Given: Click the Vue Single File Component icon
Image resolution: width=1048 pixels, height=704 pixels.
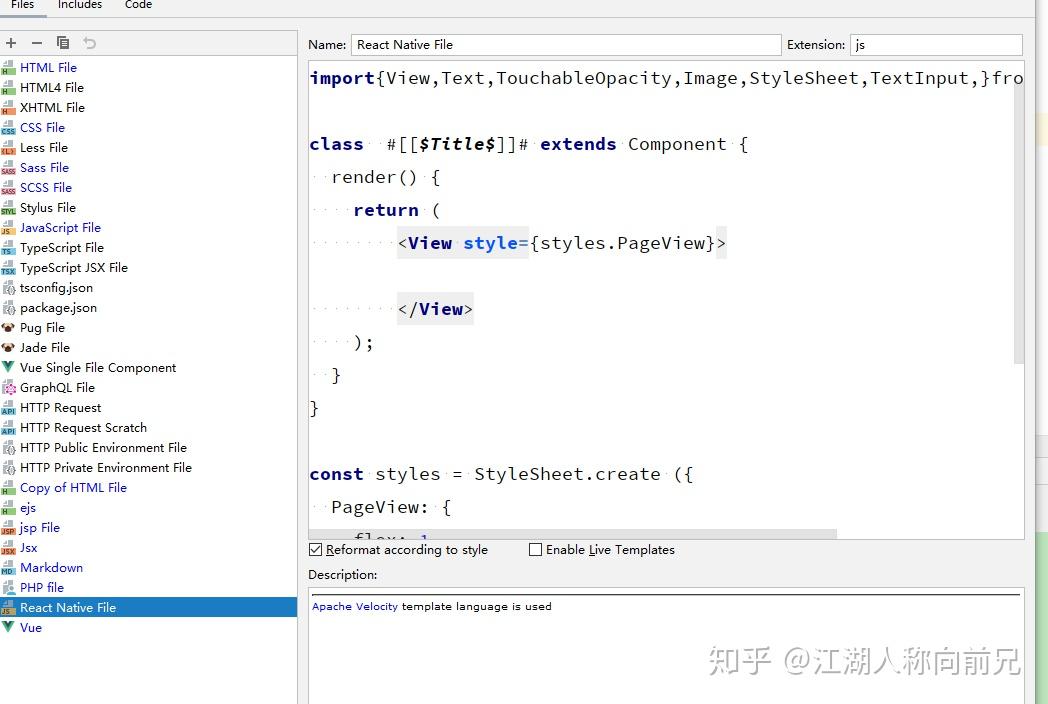Looking at the screenshot, I should tap(8, 367).
